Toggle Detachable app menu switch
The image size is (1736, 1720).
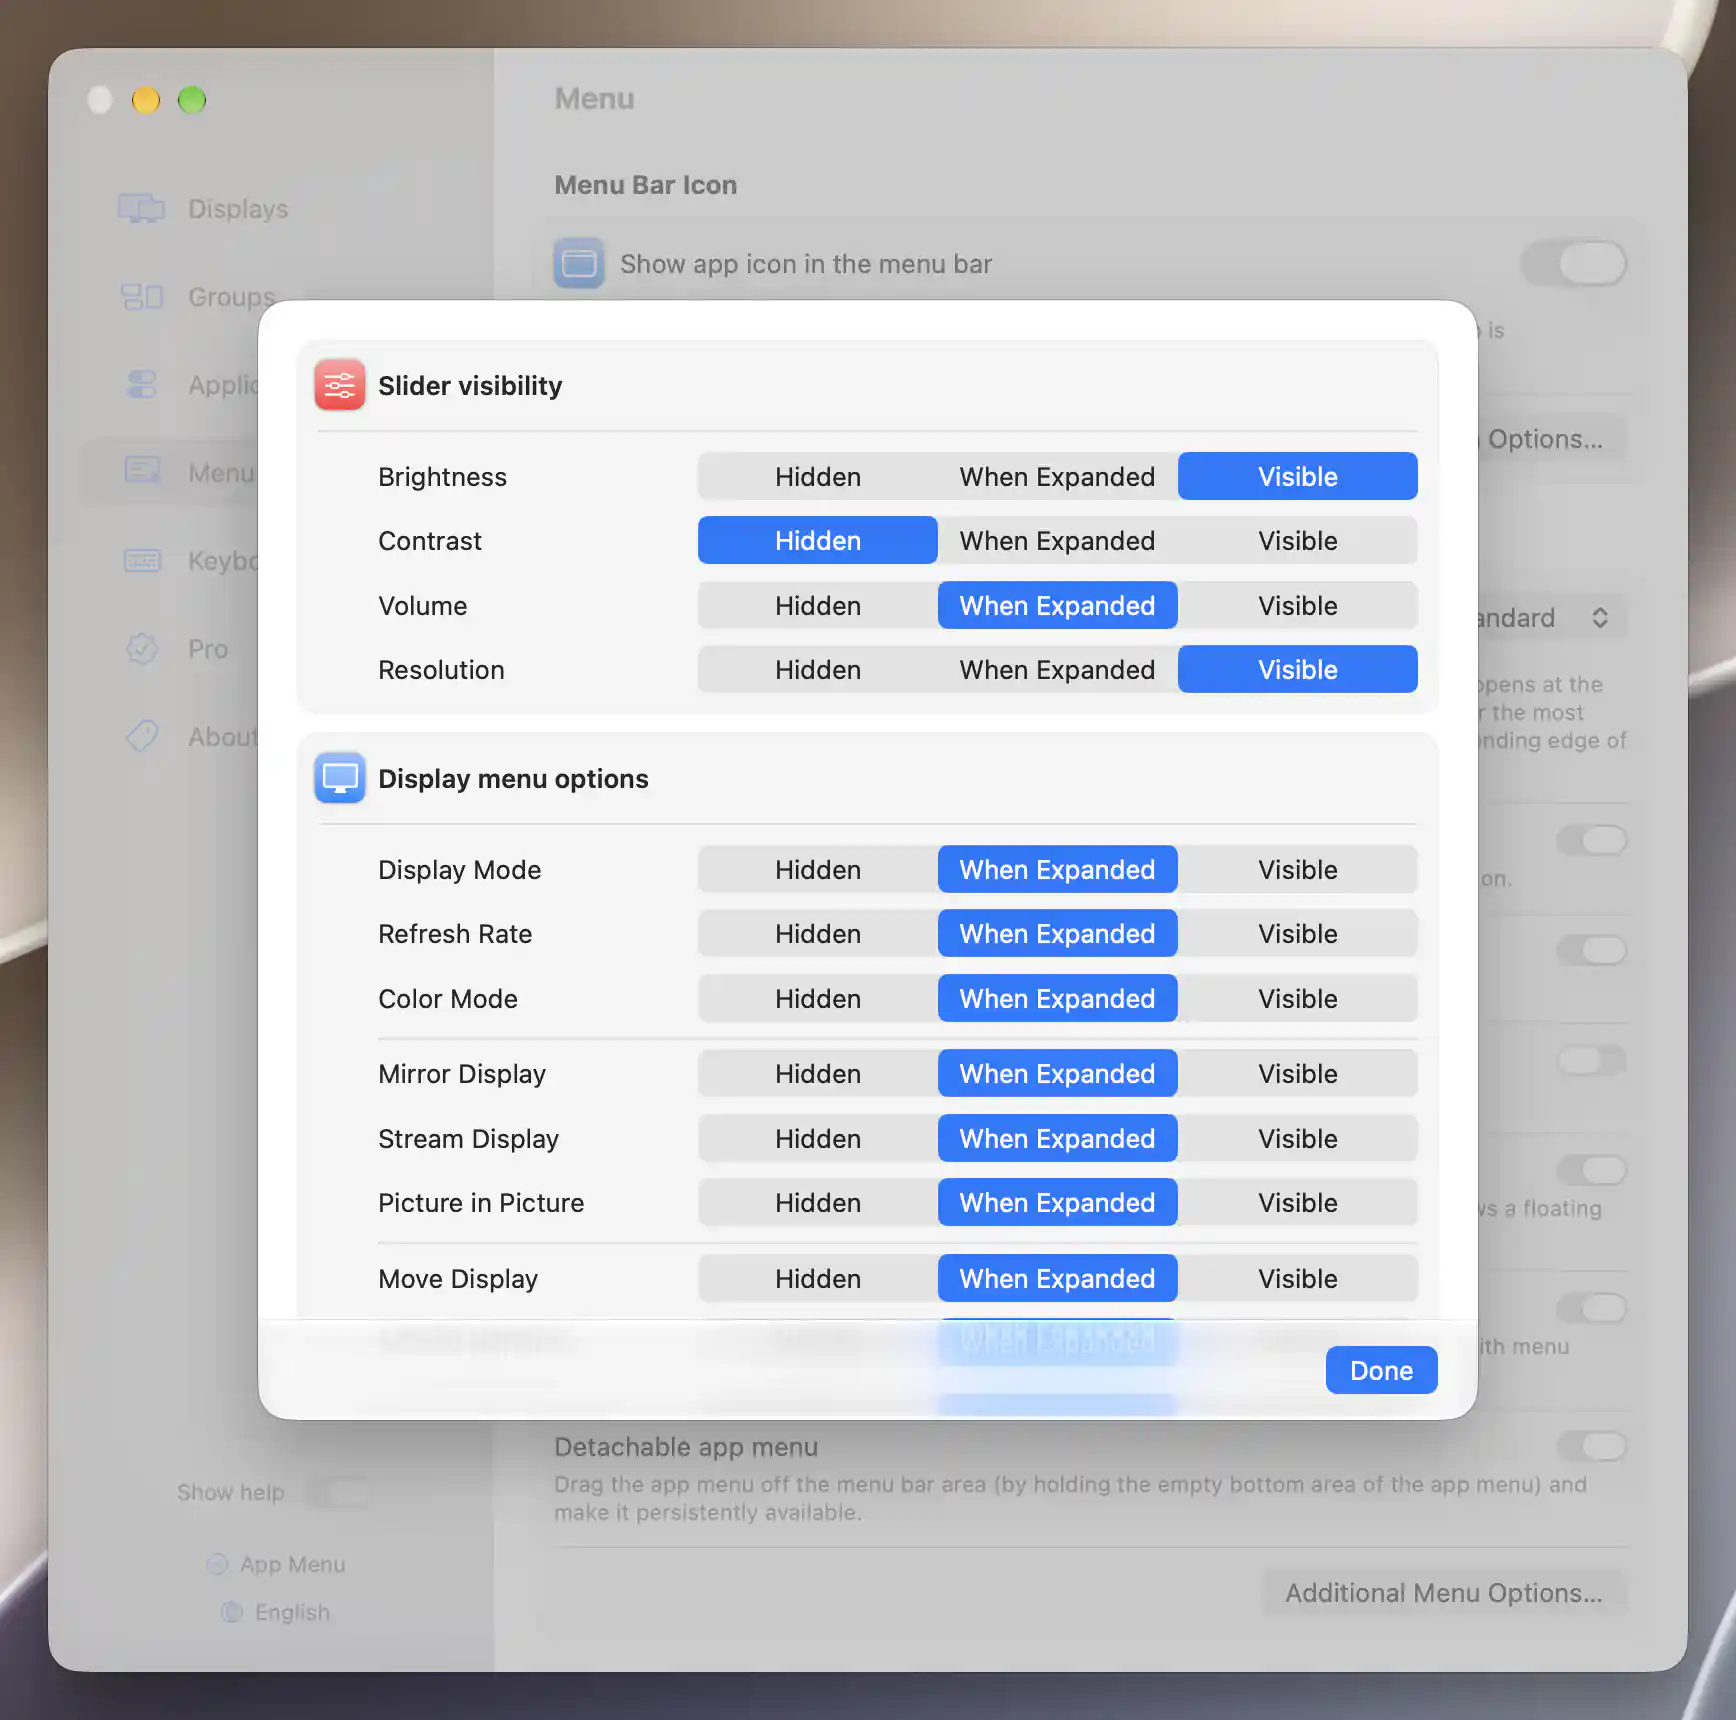coord(1592,1445)
